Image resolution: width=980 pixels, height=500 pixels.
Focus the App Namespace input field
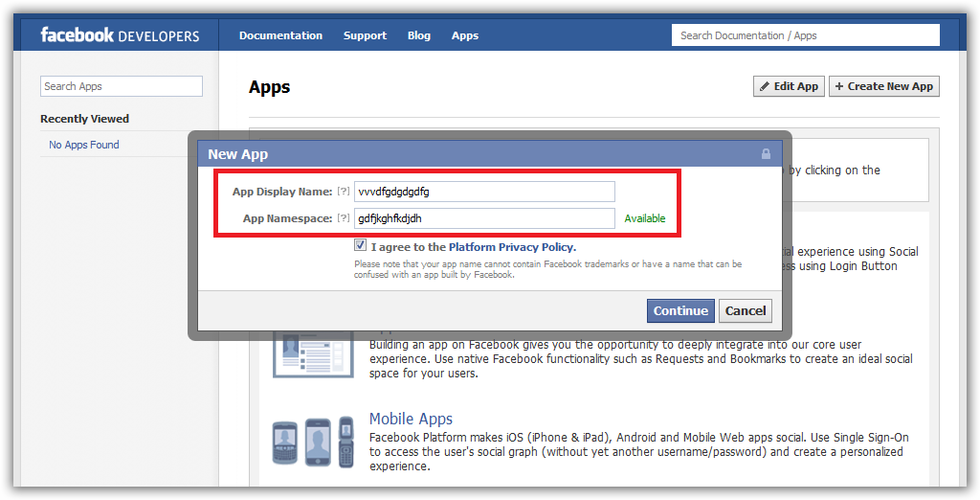pos(484,218)
